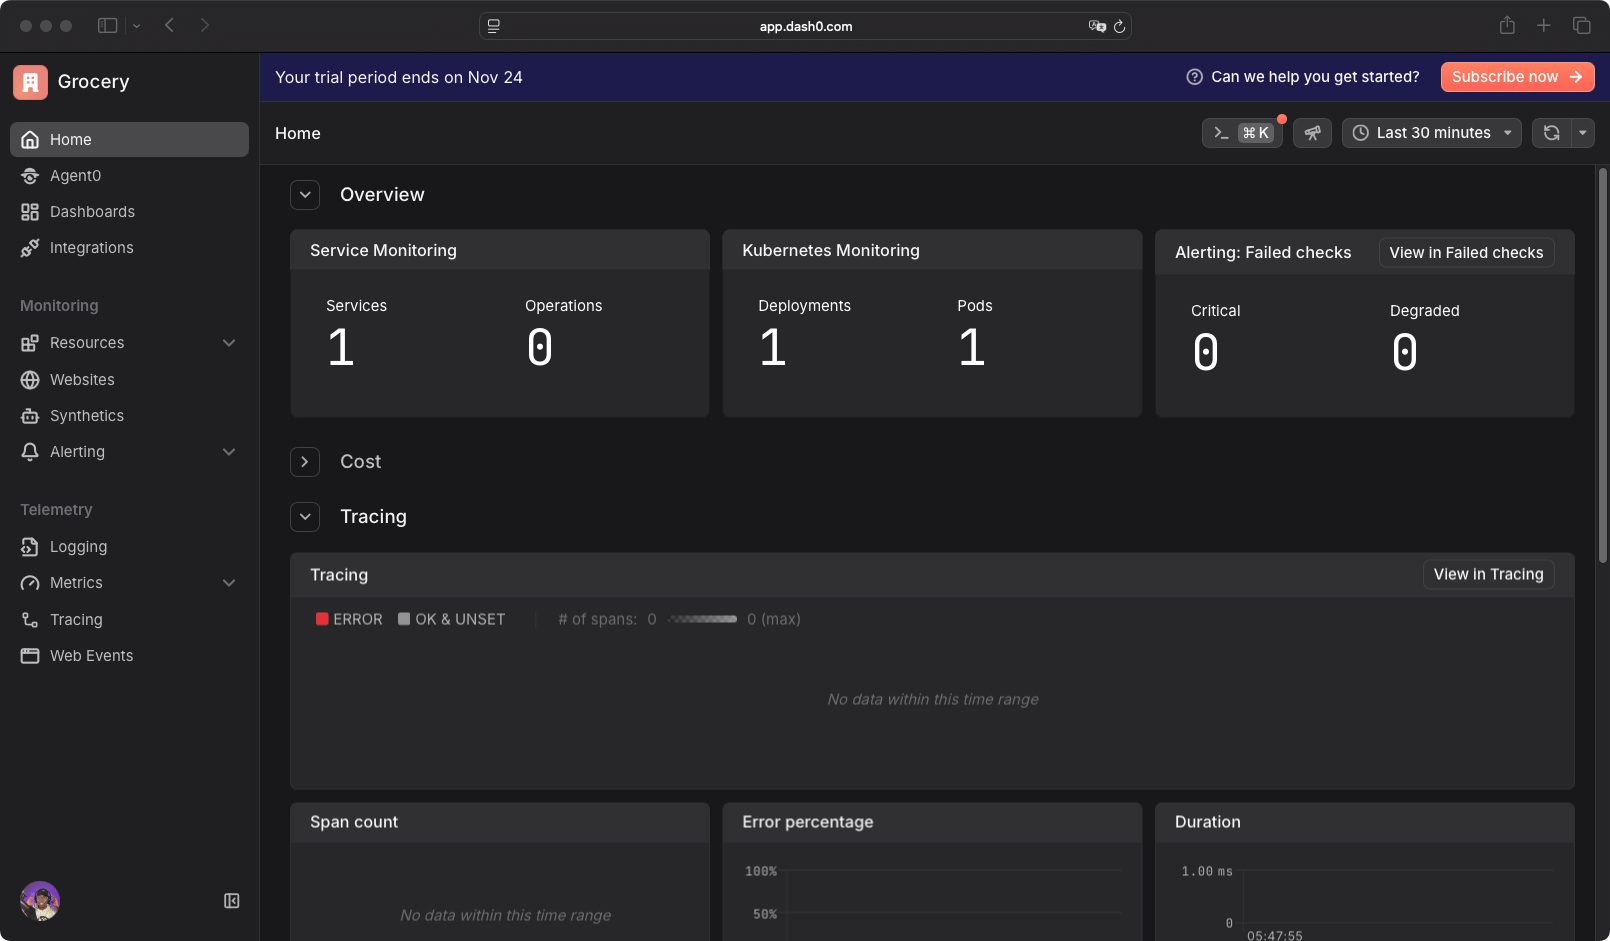Select Logging under Telemetry
The width and height of the screenshot is (1610, 941).
point(77,546)
